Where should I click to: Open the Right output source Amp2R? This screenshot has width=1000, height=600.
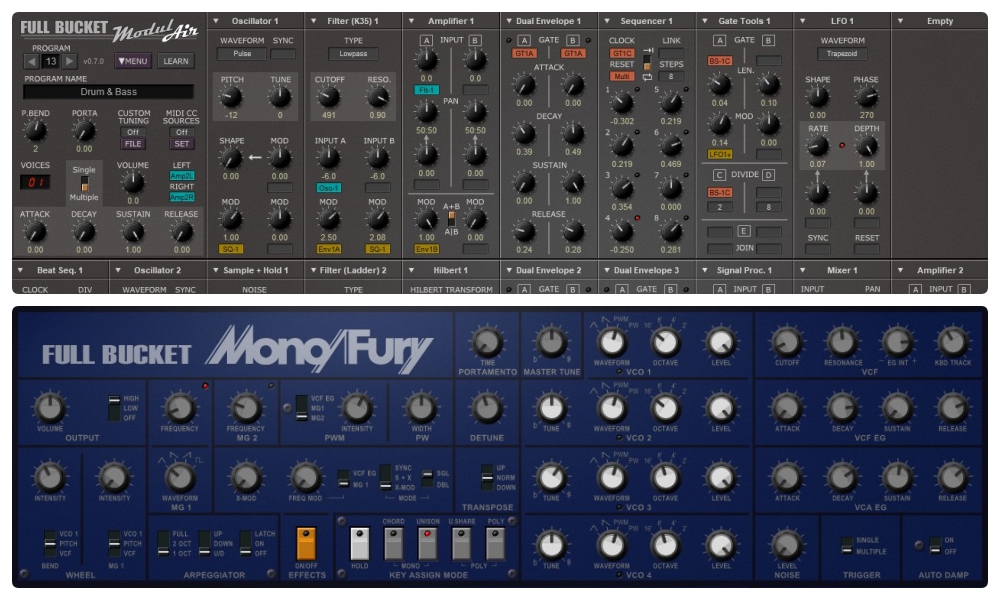[x=182, y=198]
